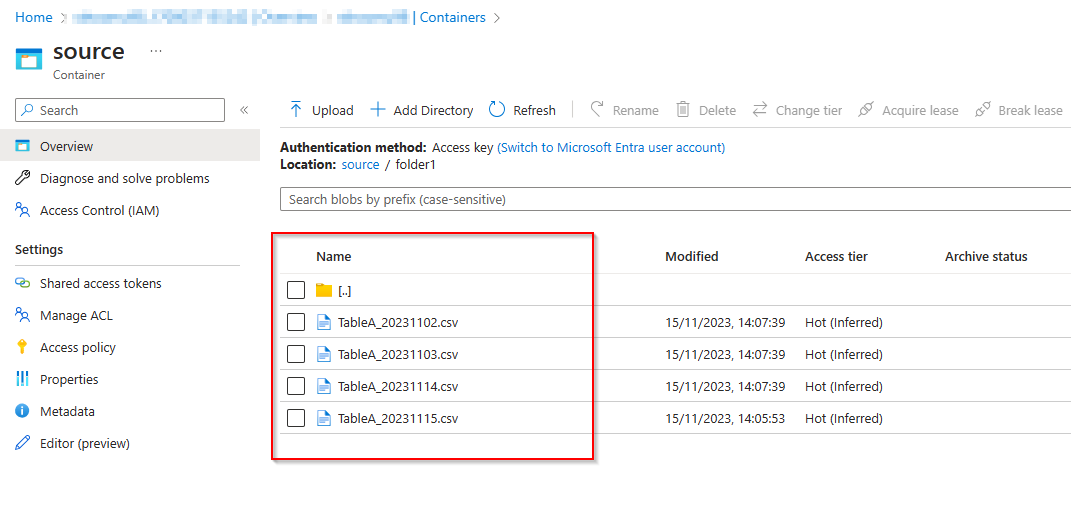Expand breadcrumb chevron after Containers

(x=497, y=18)
